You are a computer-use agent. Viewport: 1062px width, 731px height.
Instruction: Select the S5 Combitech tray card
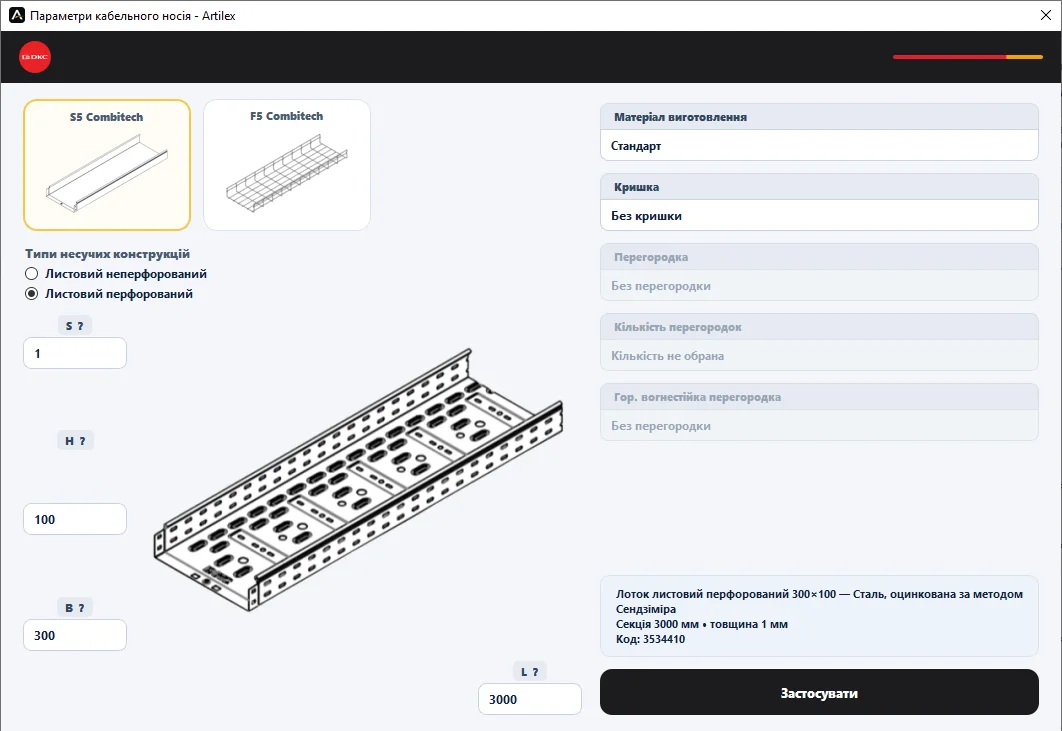[107, 165]
